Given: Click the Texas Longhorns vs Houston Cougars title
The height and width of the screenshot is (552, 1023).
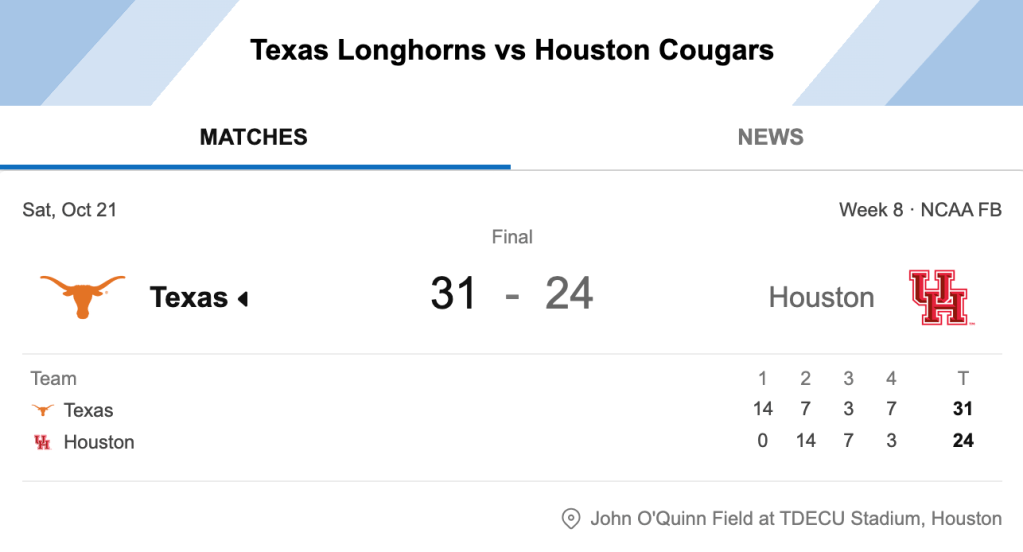Looking at the screenshot, I should click(511, 50).
